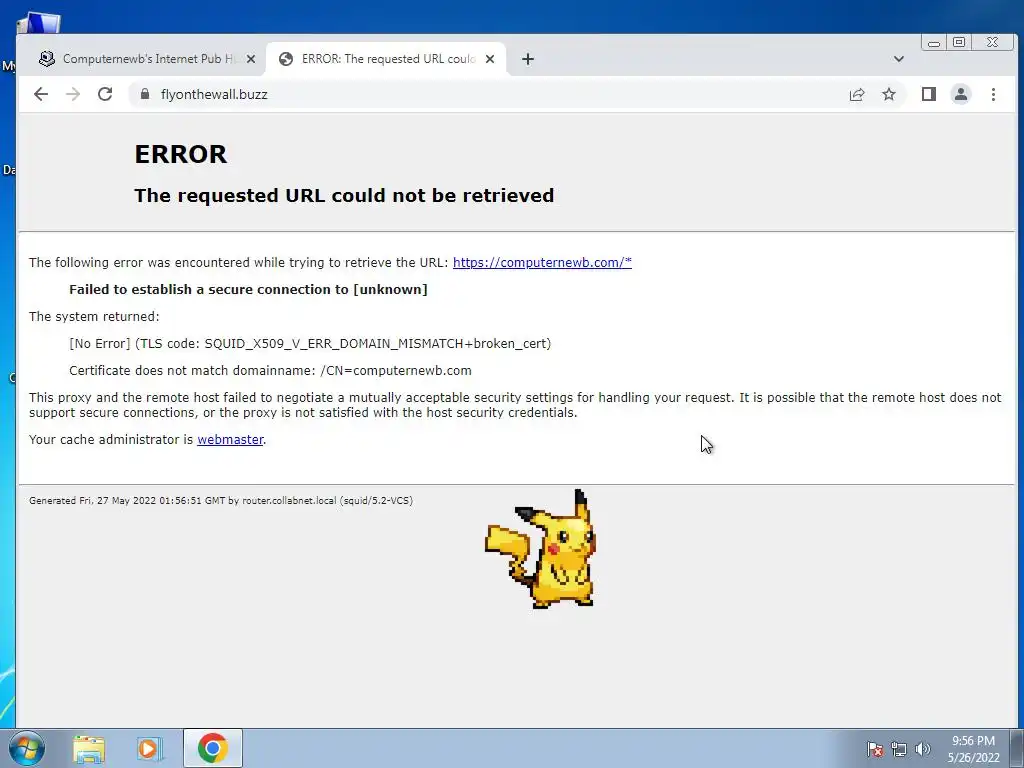Image resolution: width=1024 pixels, height=768 pixels.
Task: Reload the current page
Action: pyautogui.click(x=104, y=94)
